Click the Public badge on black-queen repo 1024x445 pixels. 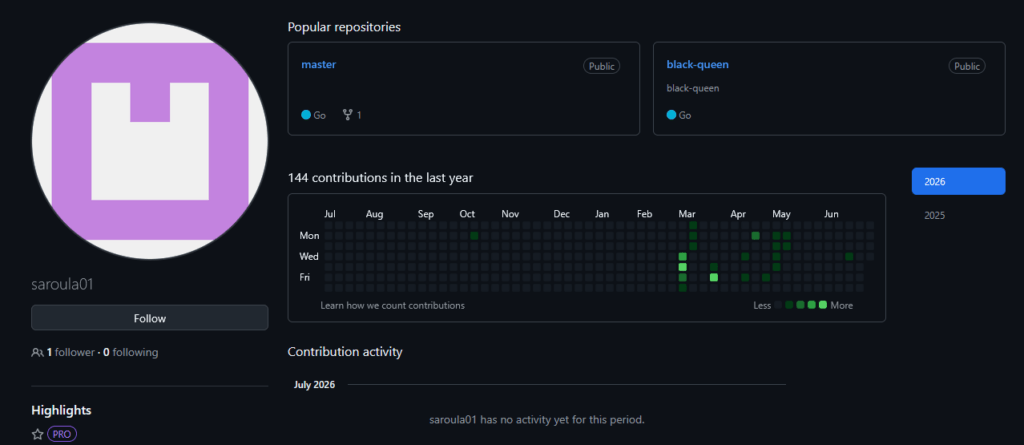(967, 66)
